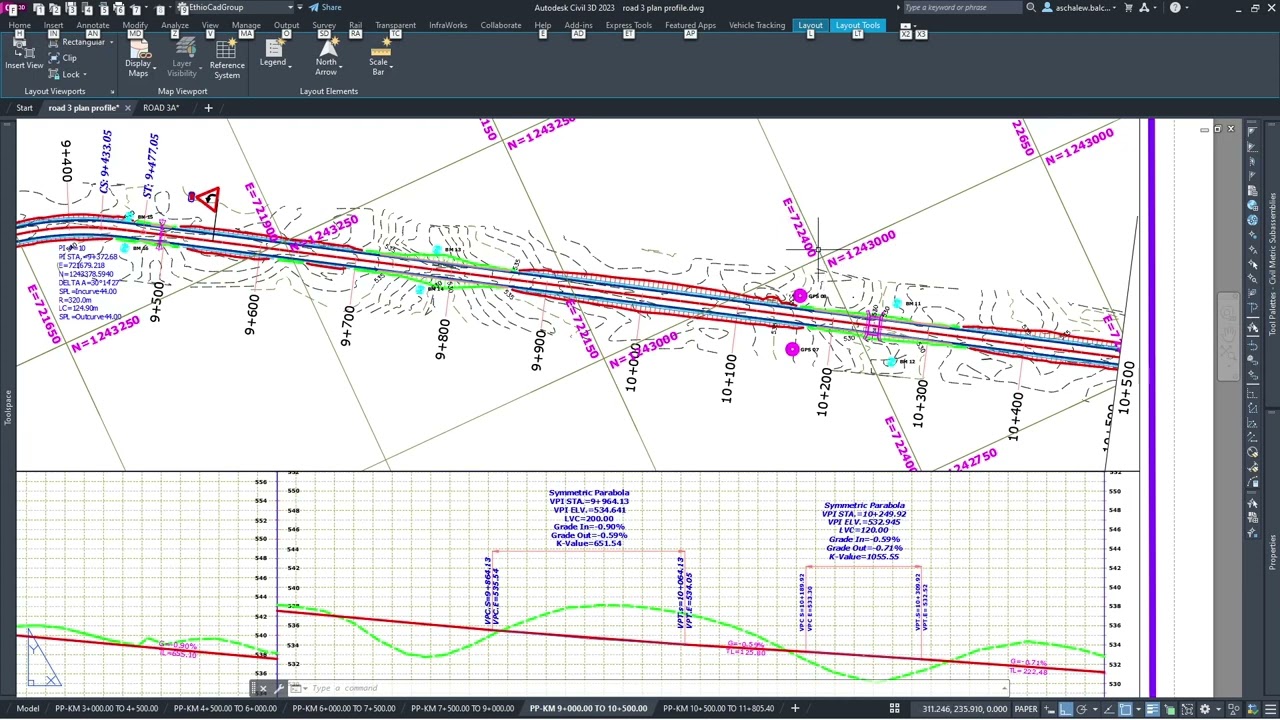1280x720 pixels.
Task: Click the Map Viewport panel title
Action: pos(182,91)
